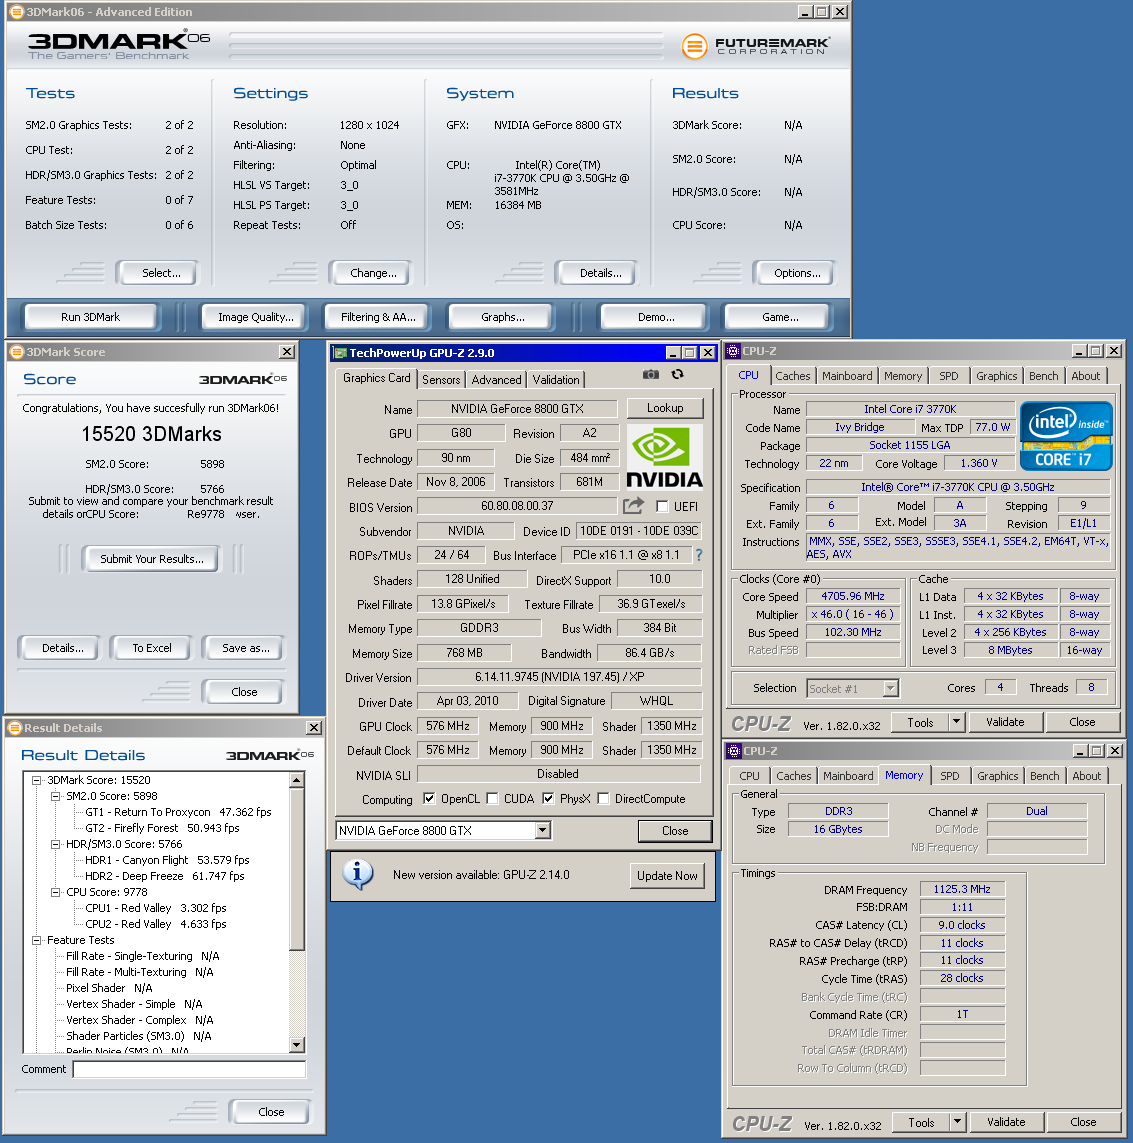The image size is (1133, 1143).
Task: Click Submit Your Results button
Action: (152, 559)
